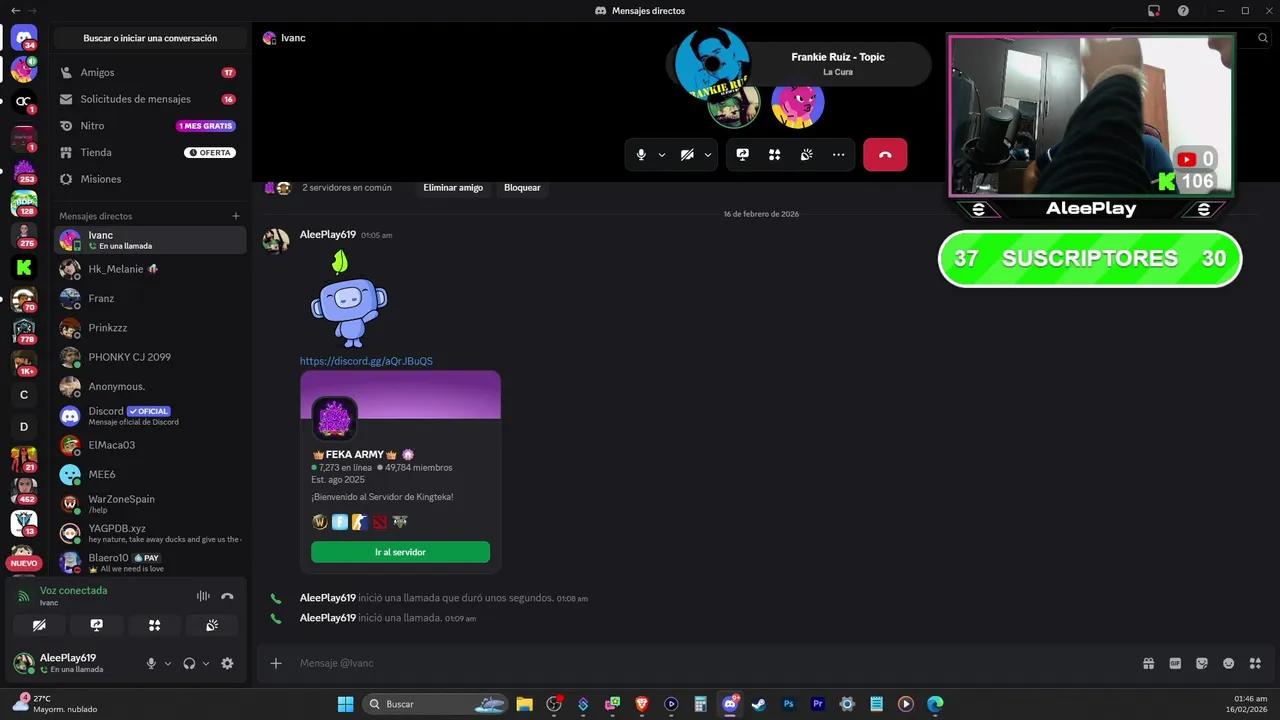Image resolution: width=1280 pixels, height=720 pixels.
Task: Open ElMaca03 direct message
Action: pyautogui.click(x=149, y=445)
